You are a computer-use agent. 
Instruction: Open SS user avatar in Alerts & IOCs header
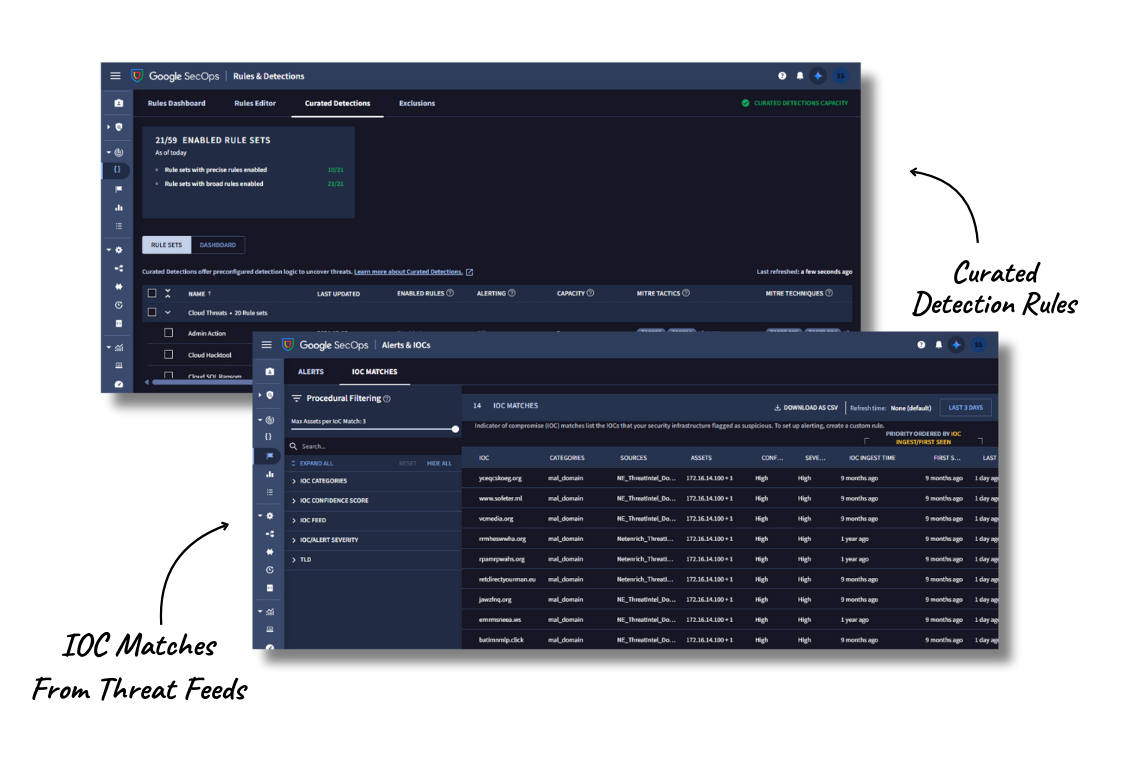click(x=979, y=345)
